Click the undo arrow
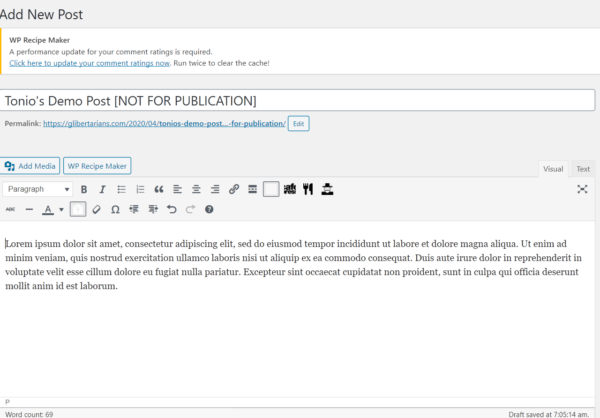 click(172, 210)
